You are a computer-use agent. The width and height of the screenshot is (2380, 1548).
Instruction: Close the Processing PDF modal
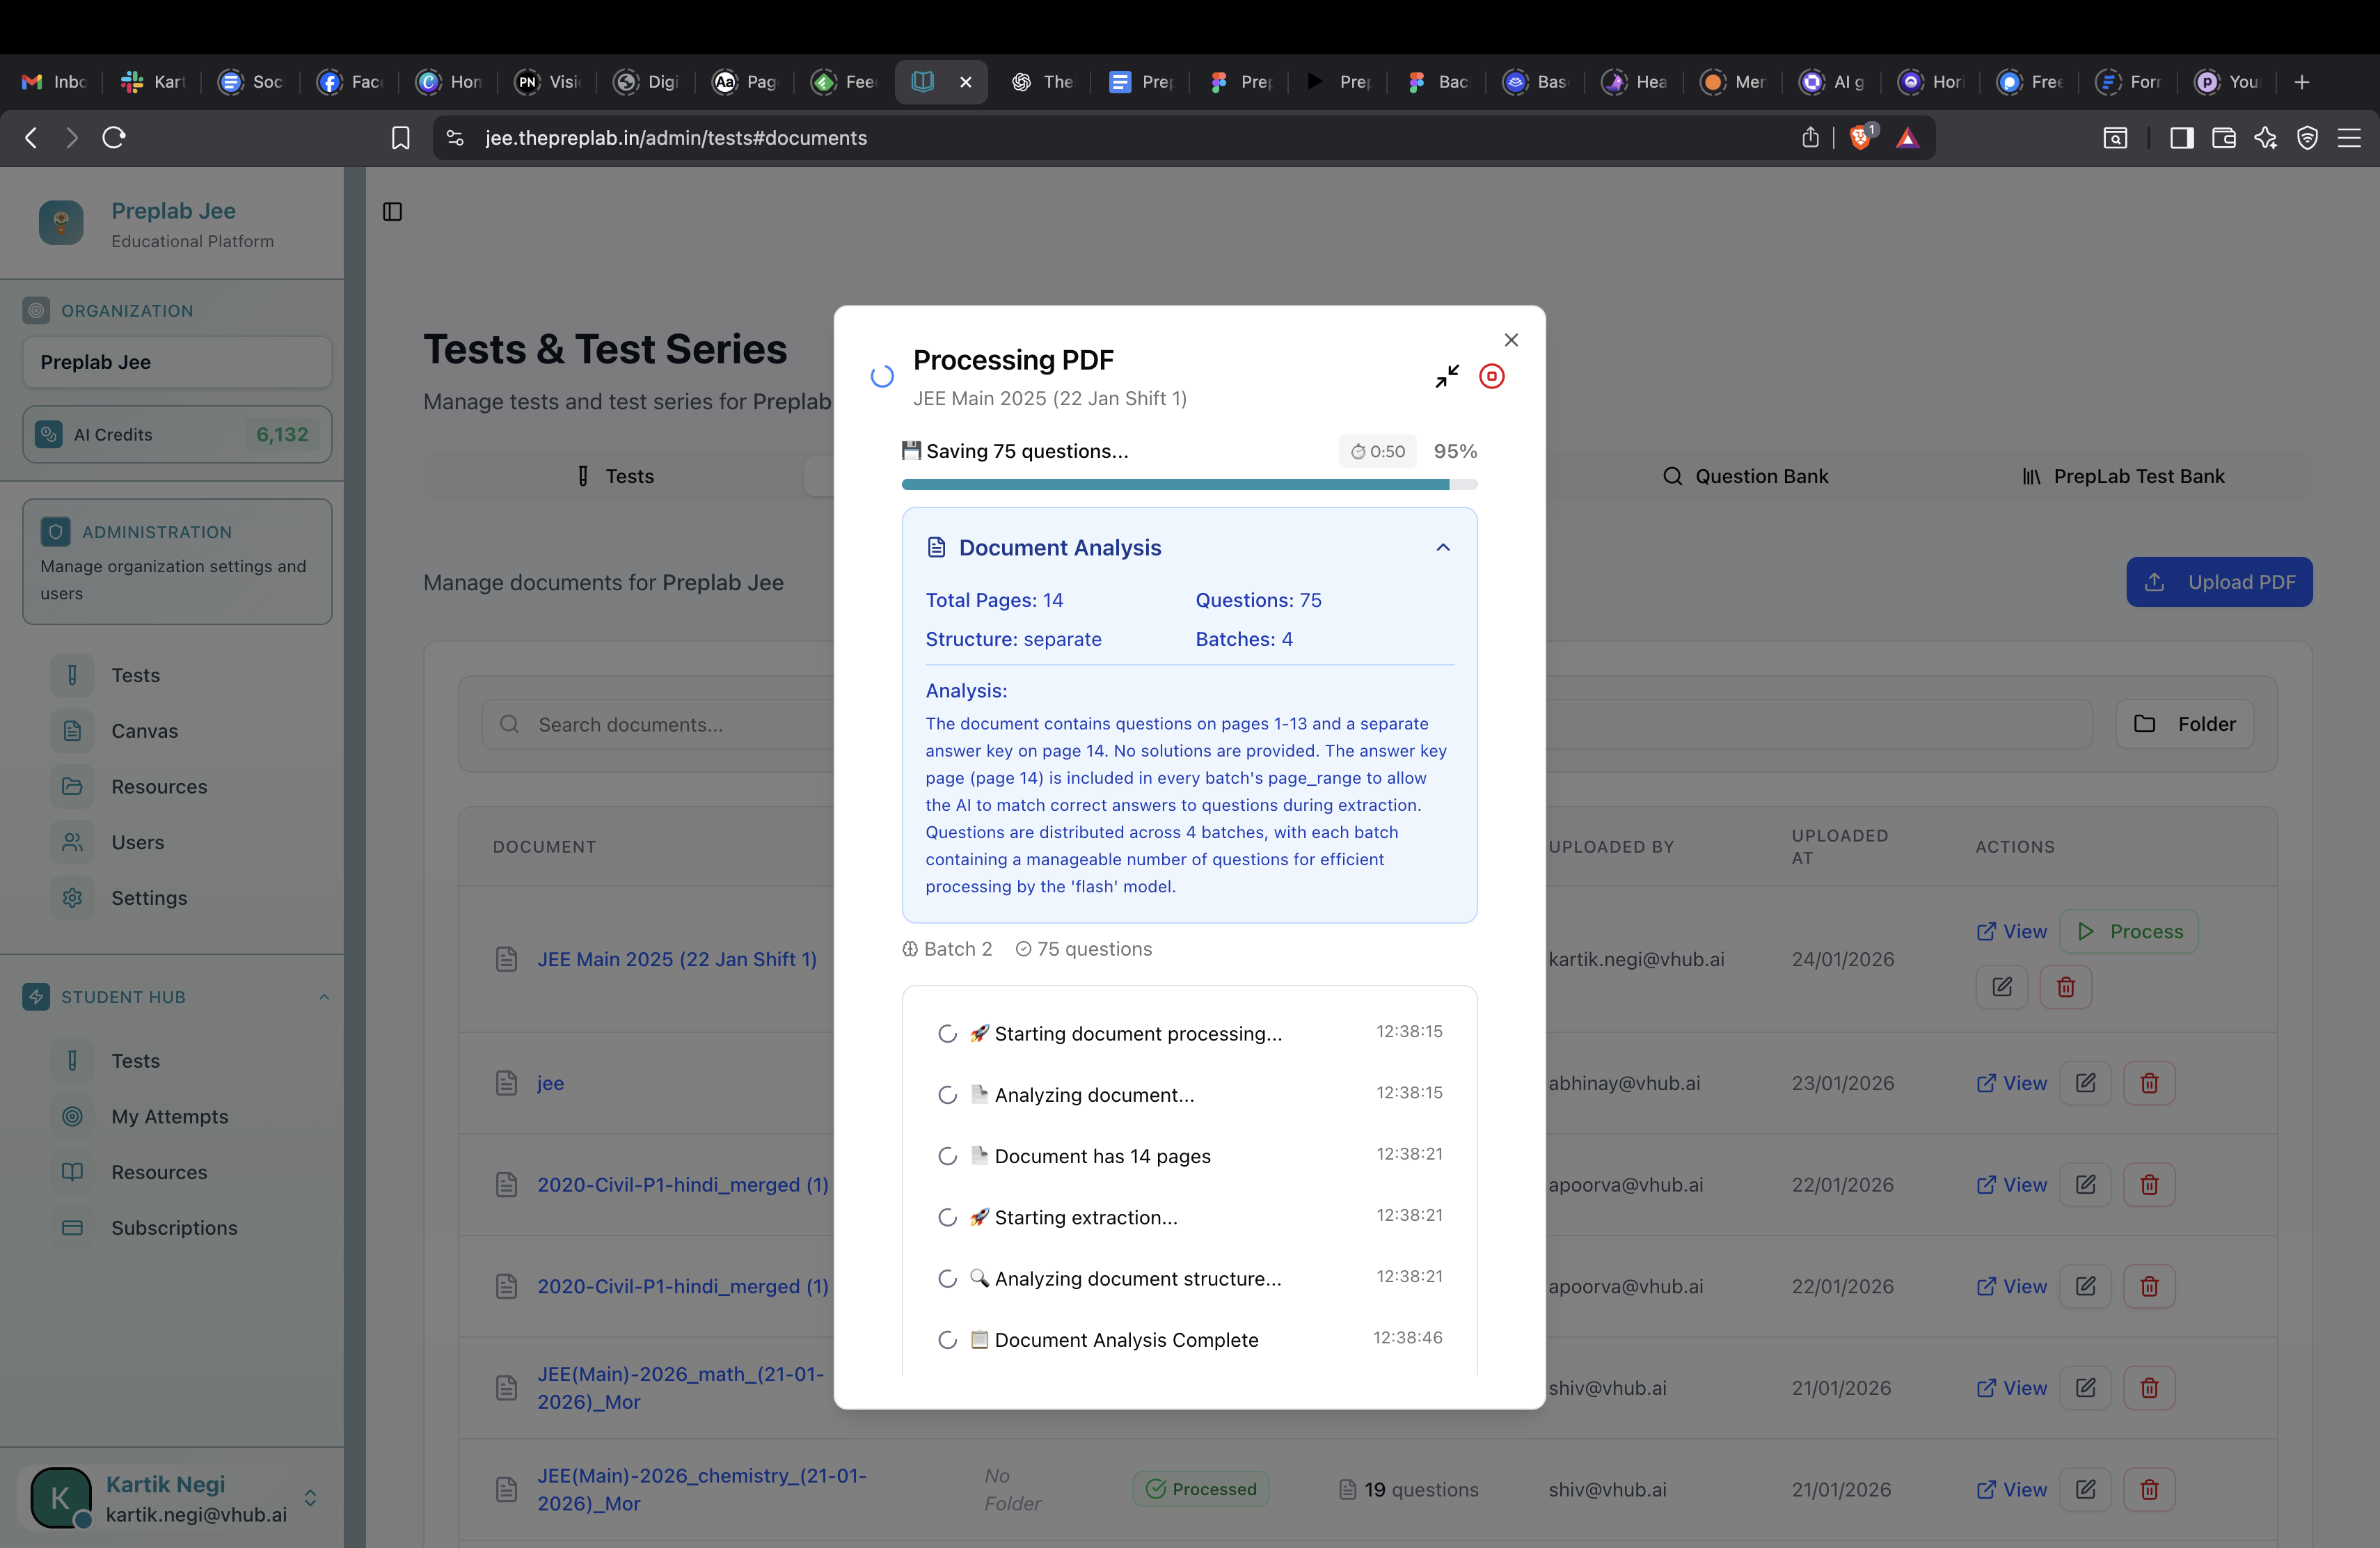(x=1511, y=340)
